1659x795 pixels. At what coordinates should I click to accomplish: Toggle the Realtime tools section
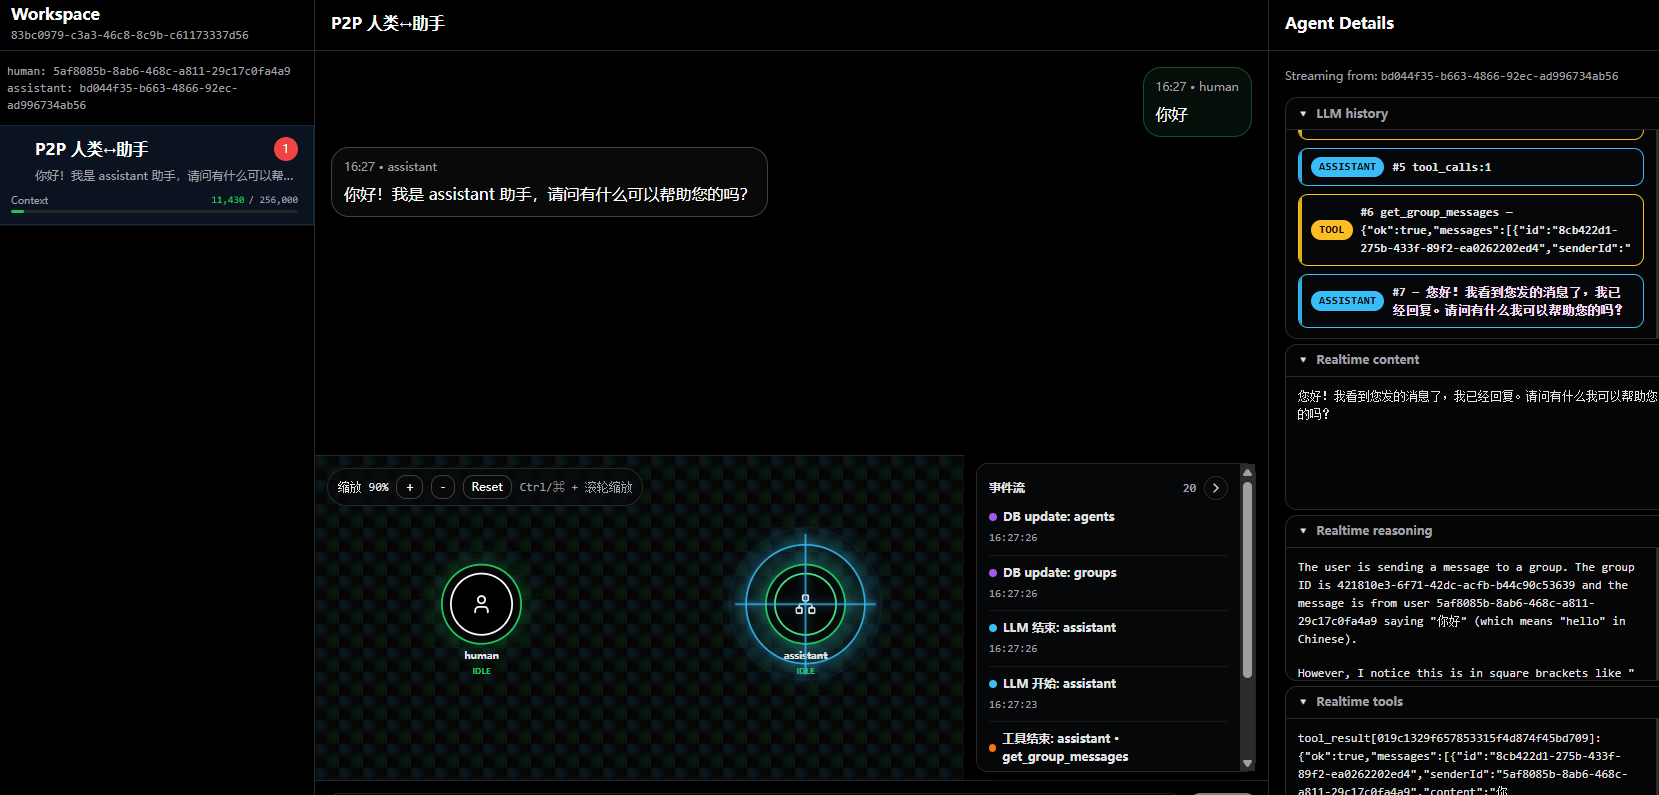coord(1303,702)
